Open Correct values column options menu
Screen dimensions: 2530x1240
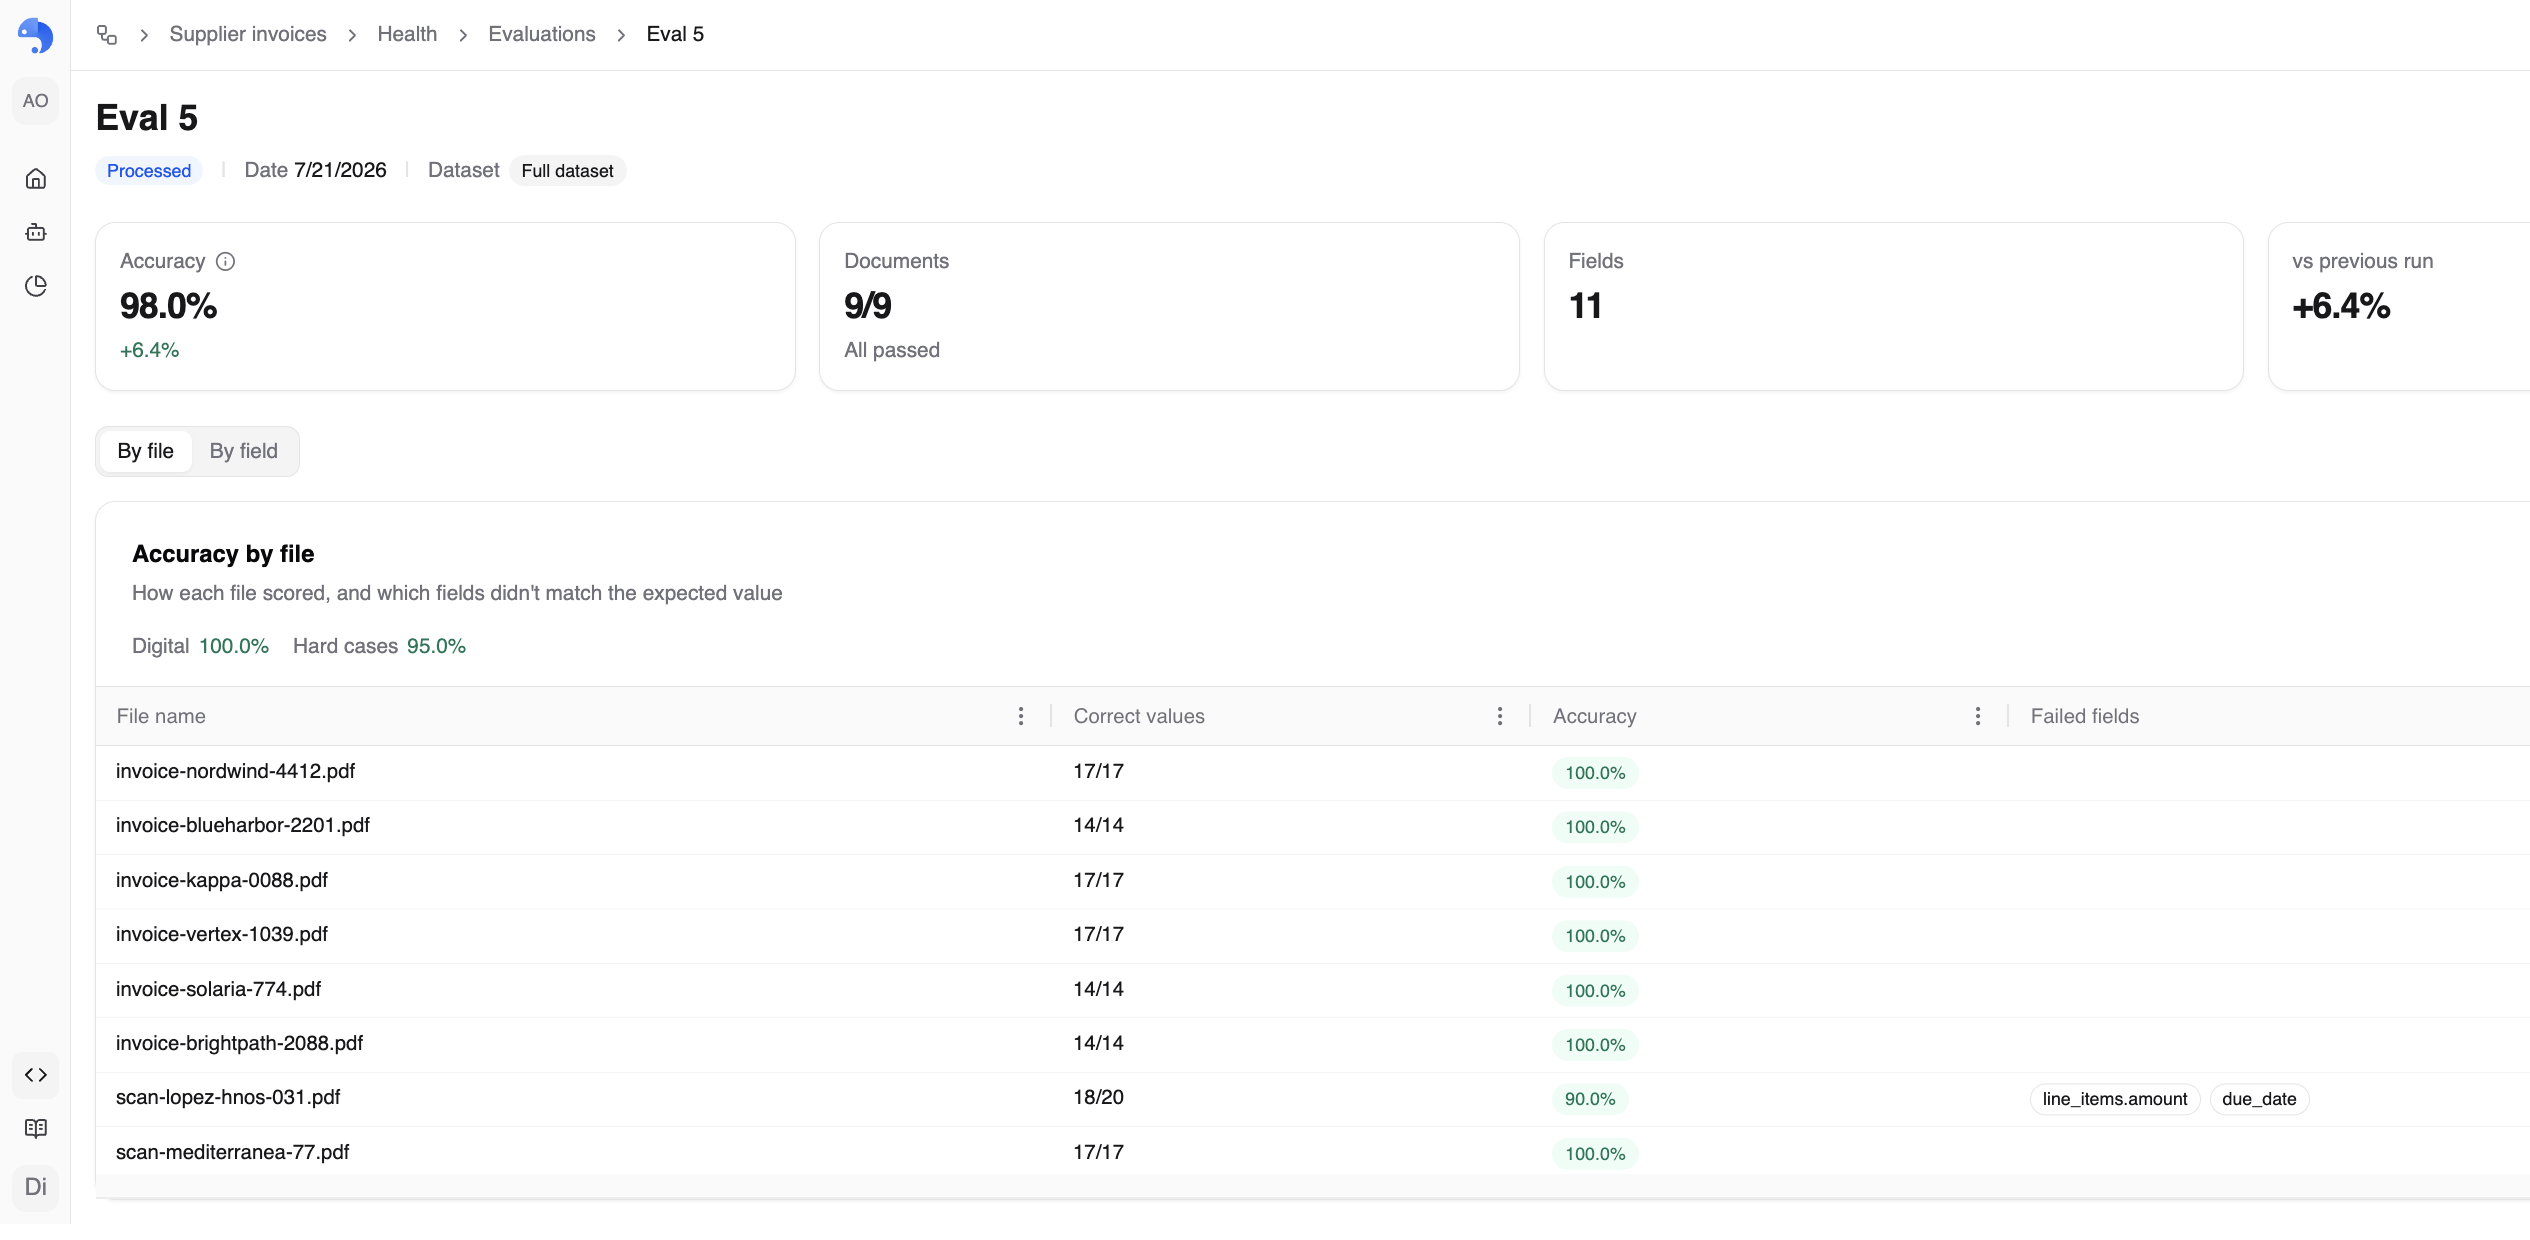pyautogui.click(x=1499, y=716)
